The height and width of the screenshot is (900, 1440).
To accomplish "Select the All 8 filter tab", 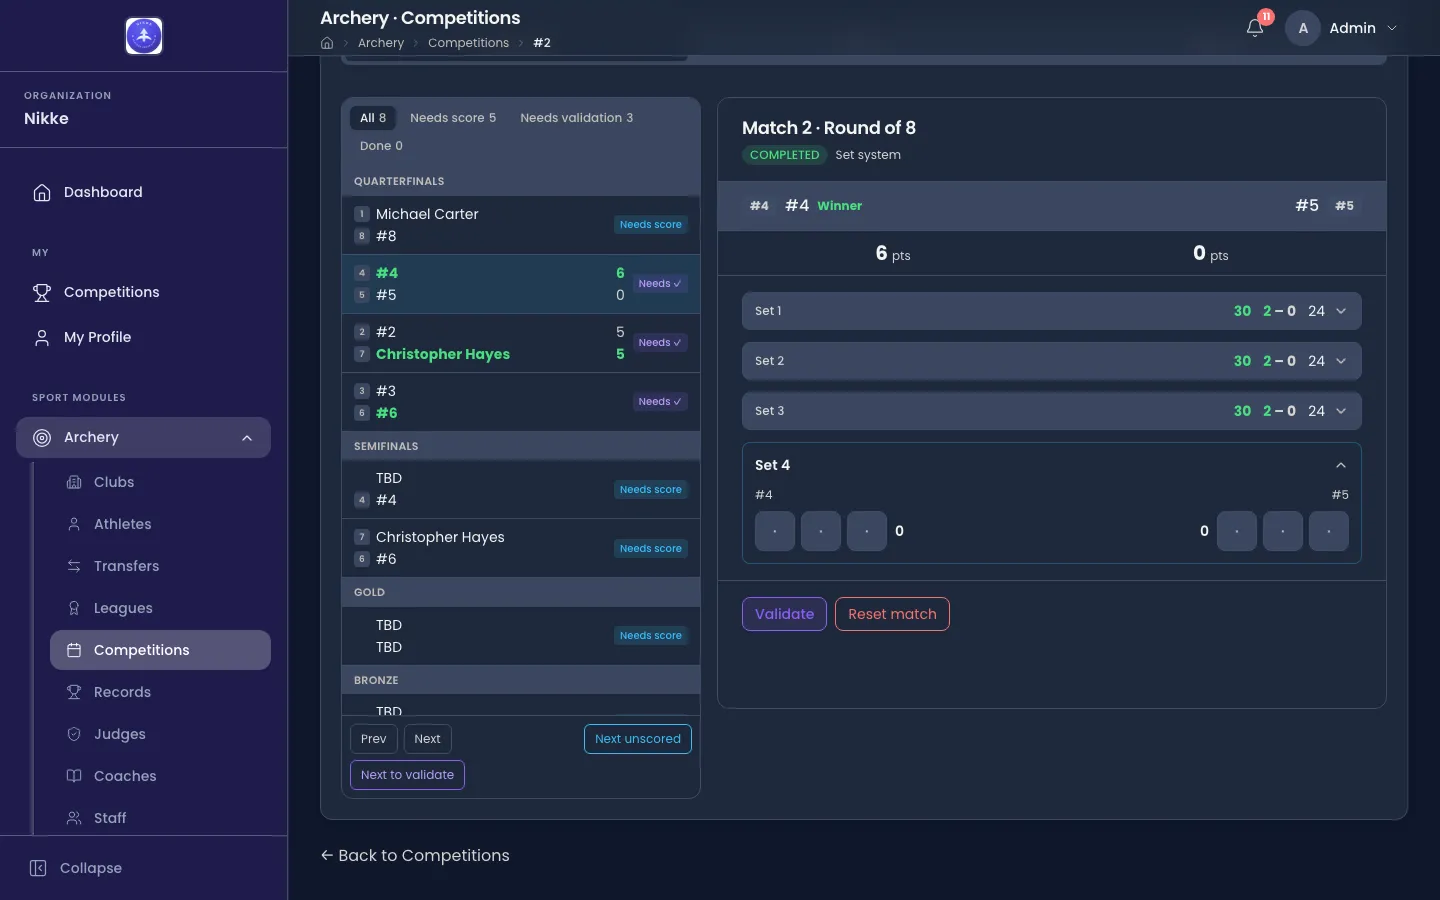I will (373, 118).
